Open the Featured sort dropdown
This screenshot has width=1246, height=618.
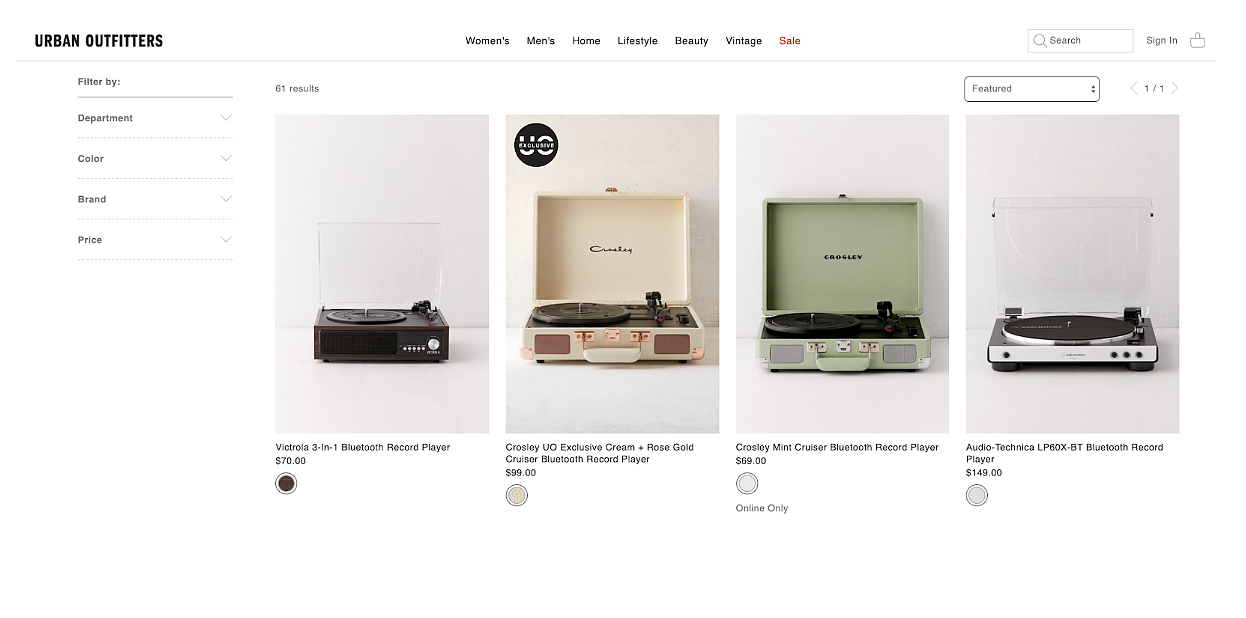pyautogui.click(x=1032, y=88)
